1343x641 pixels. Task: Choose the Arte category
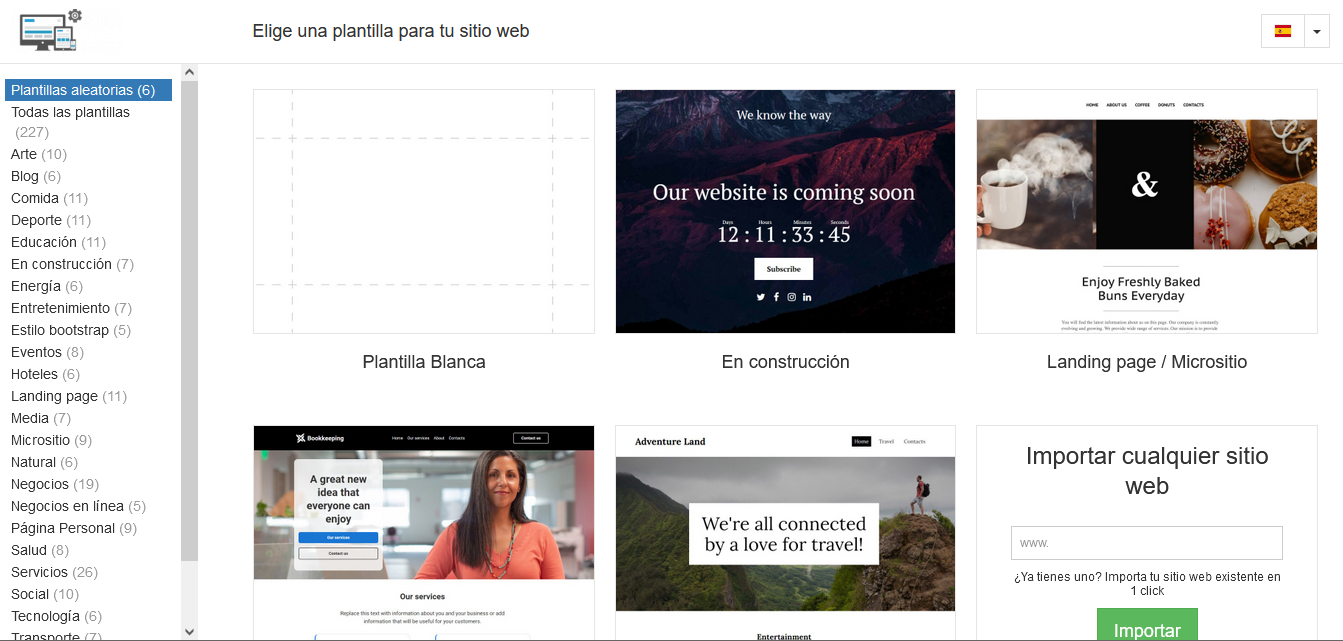[24, 154]
